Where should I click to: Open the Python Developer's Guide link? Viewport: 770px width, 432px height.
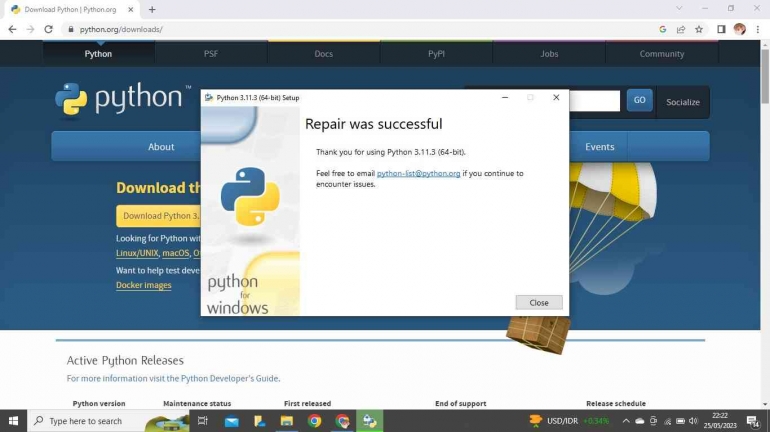pyautogui.click(x=230, y=378)
